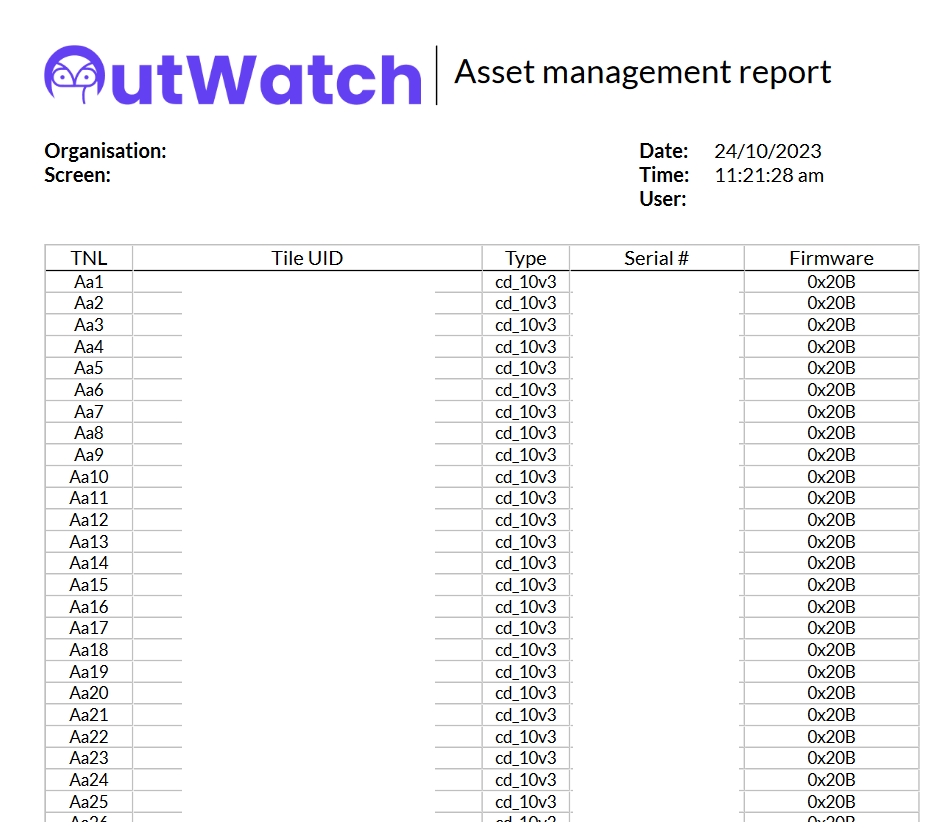Click the User label

(x=662, y=199)
